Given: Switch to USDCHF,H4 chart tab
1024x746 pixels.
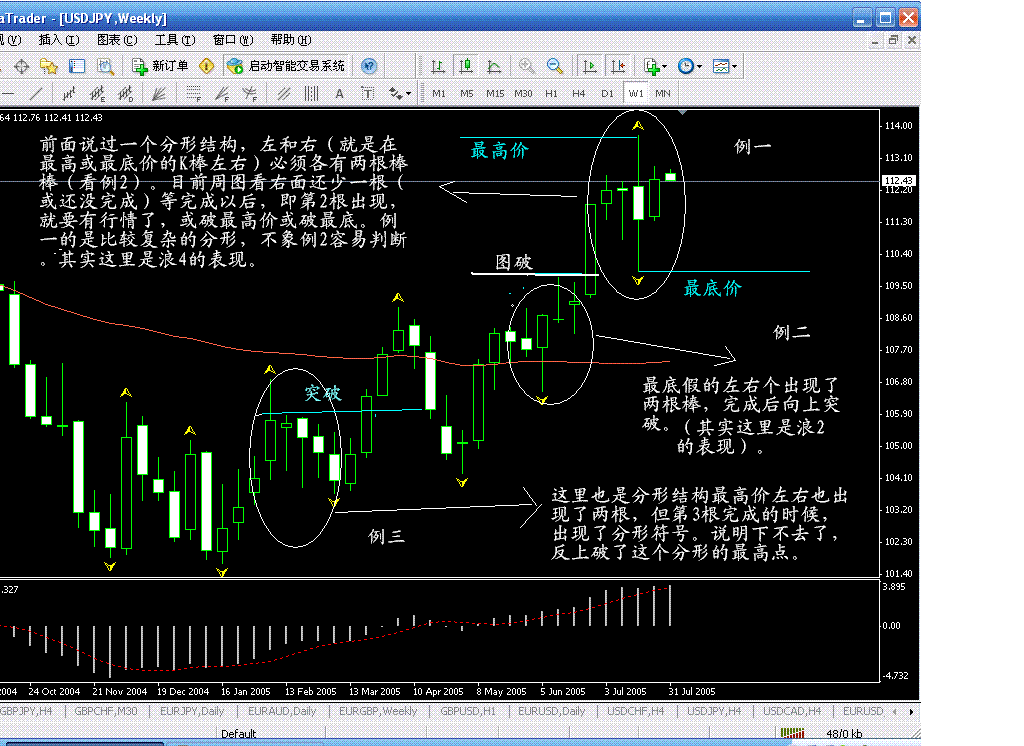Looking at the screenshot, I should click(x=635, y=711).
